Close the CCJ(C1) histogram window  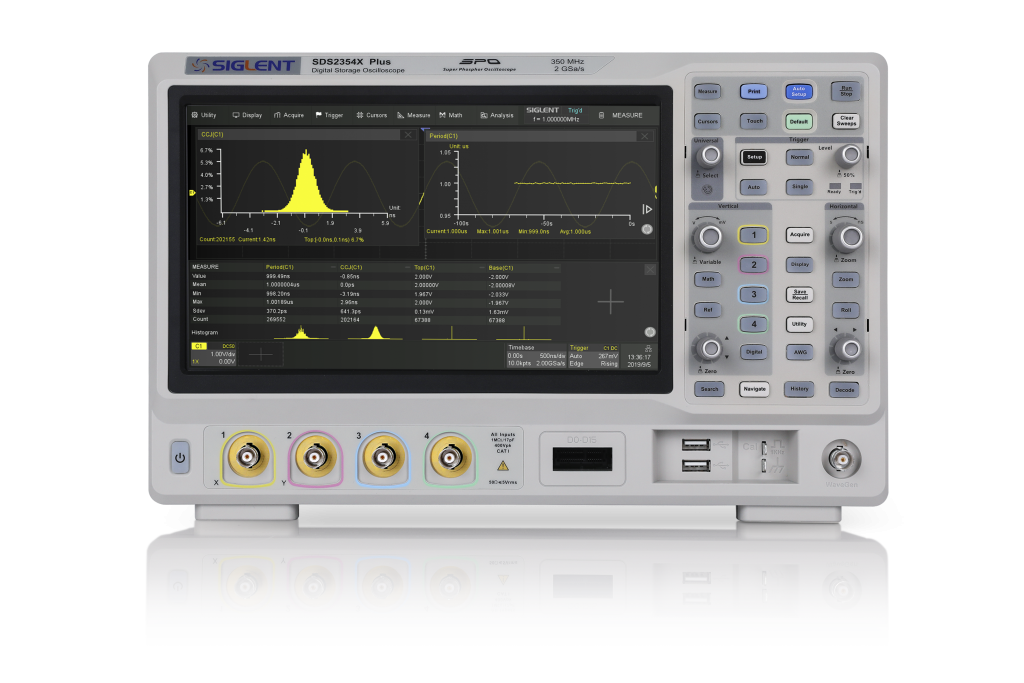pos(407,134)
